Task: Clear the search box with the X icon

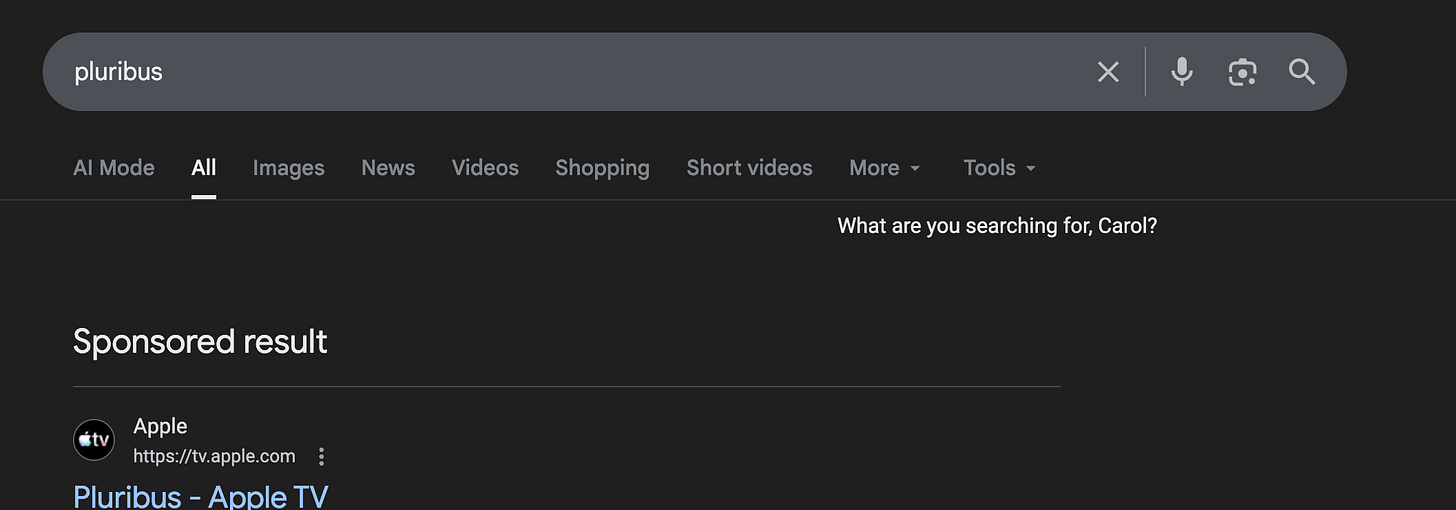Action: coord(1108,72)
